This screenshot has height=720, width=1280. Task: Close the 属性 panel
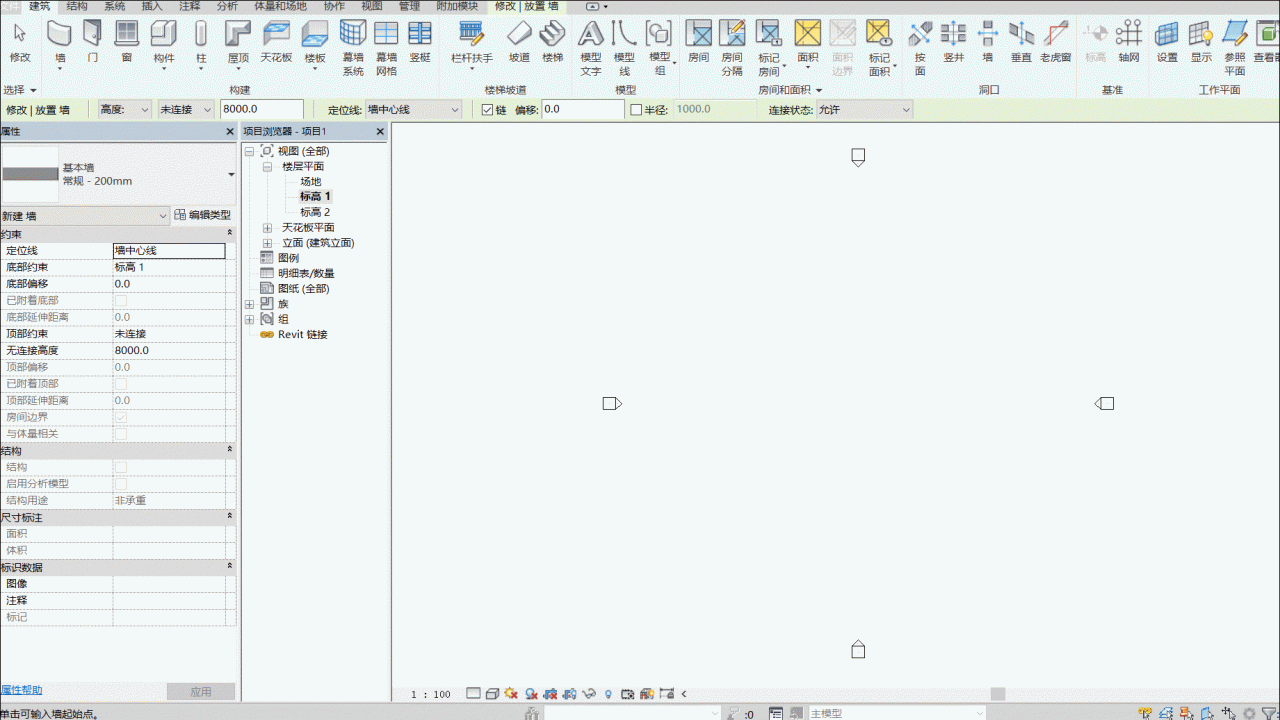tap(230, 132)
